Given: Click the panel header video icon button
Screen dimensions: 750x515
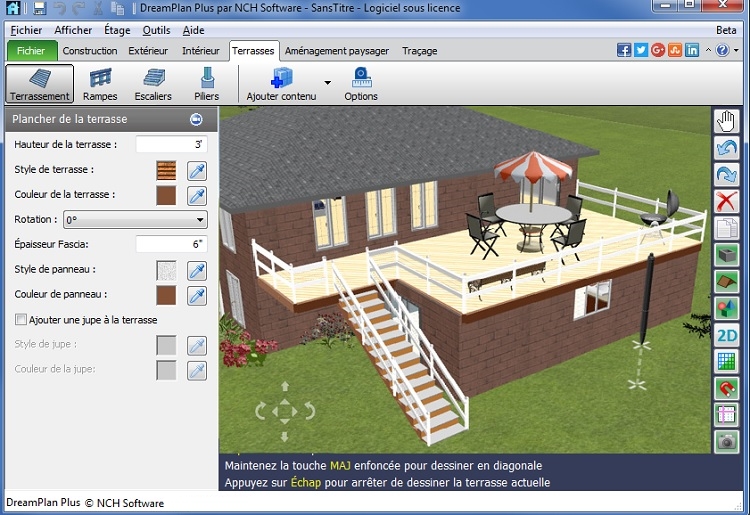Looking at the screenshot, I should (x=196, y=119).
